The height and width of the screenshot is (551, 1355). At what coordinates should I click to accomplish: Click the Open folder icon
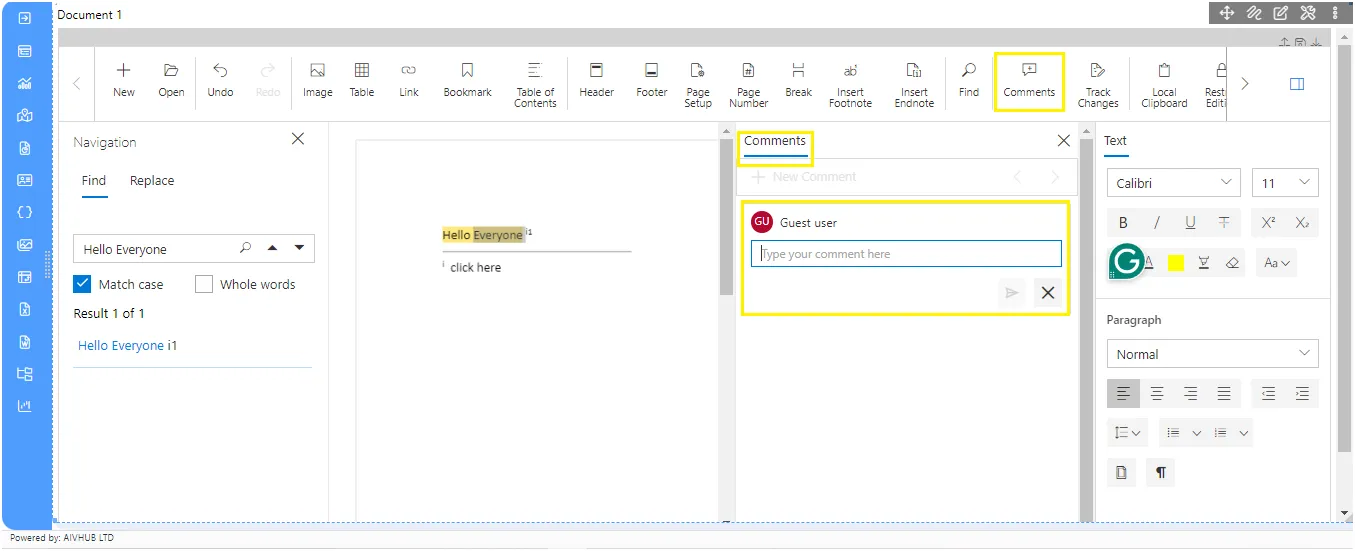point(171,81)
